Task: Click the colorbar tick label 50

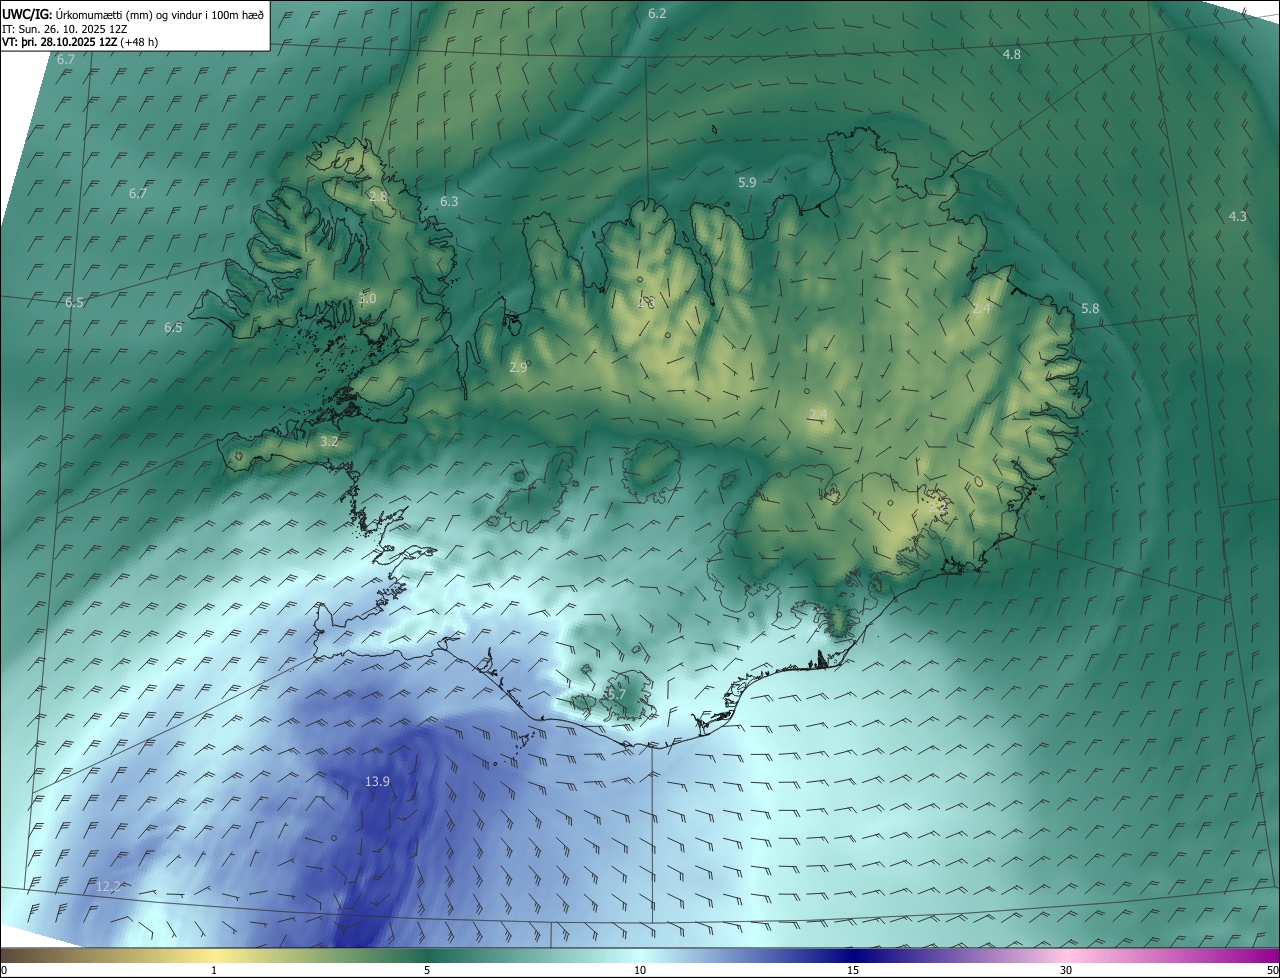Action: tap(1272, 970)
